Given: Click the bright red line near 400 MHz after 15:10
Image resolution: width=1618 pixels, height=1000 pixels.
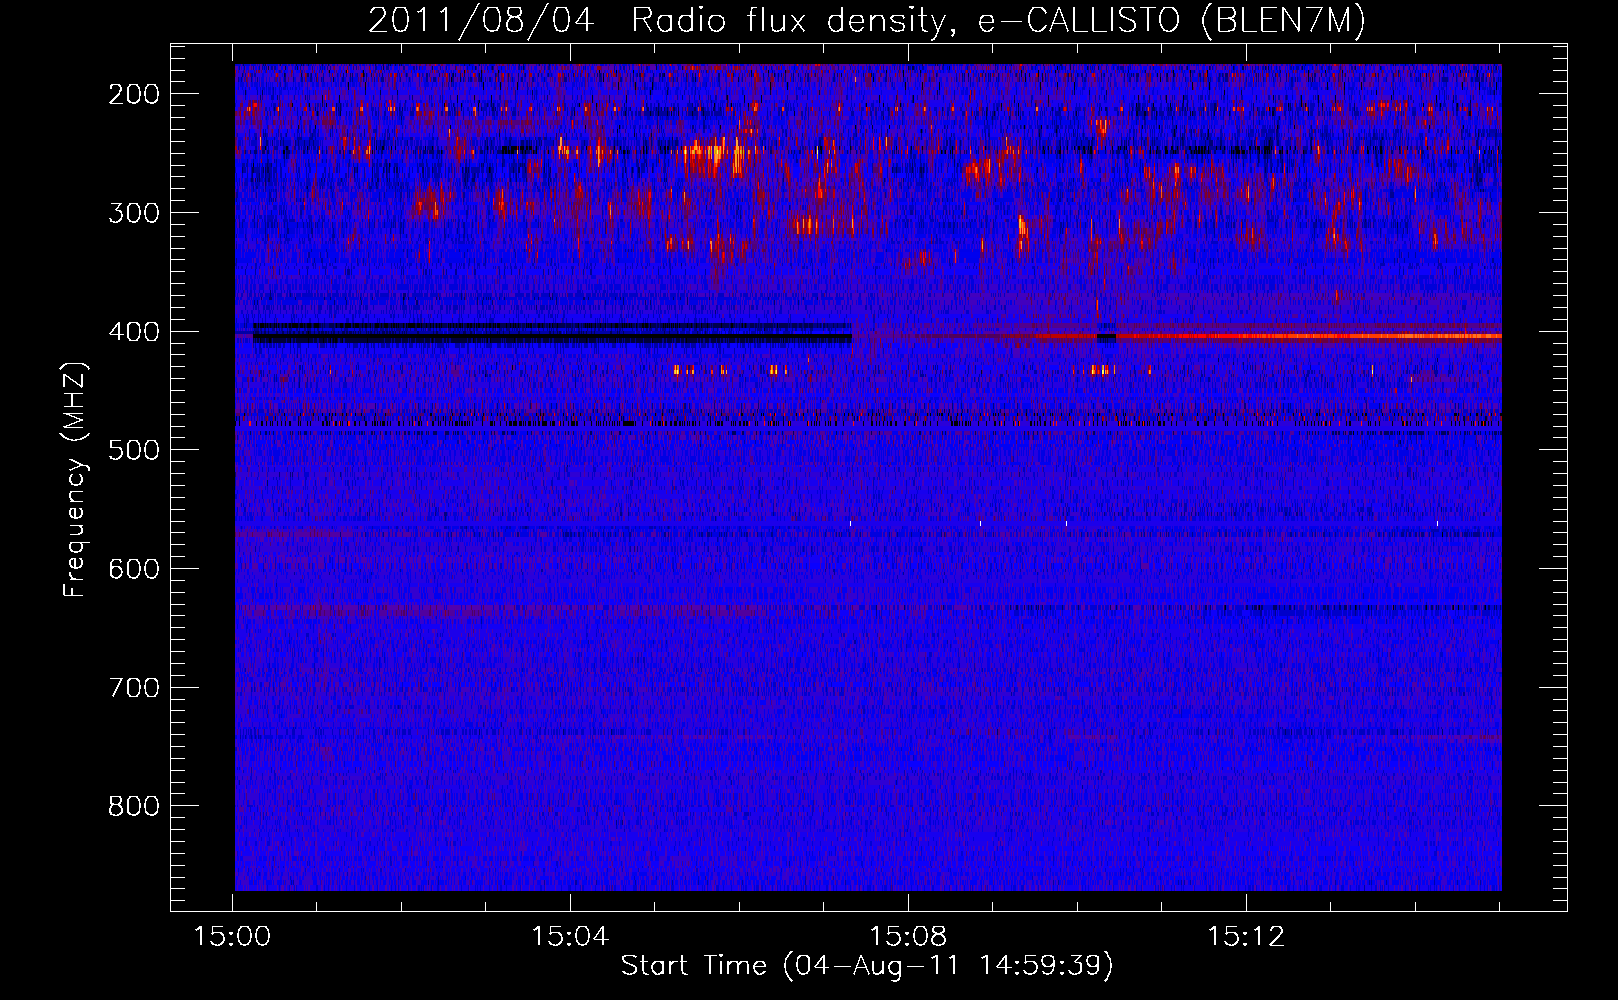Looking at the screenshot, I should pyautogui.click(x=1309, y=336).
